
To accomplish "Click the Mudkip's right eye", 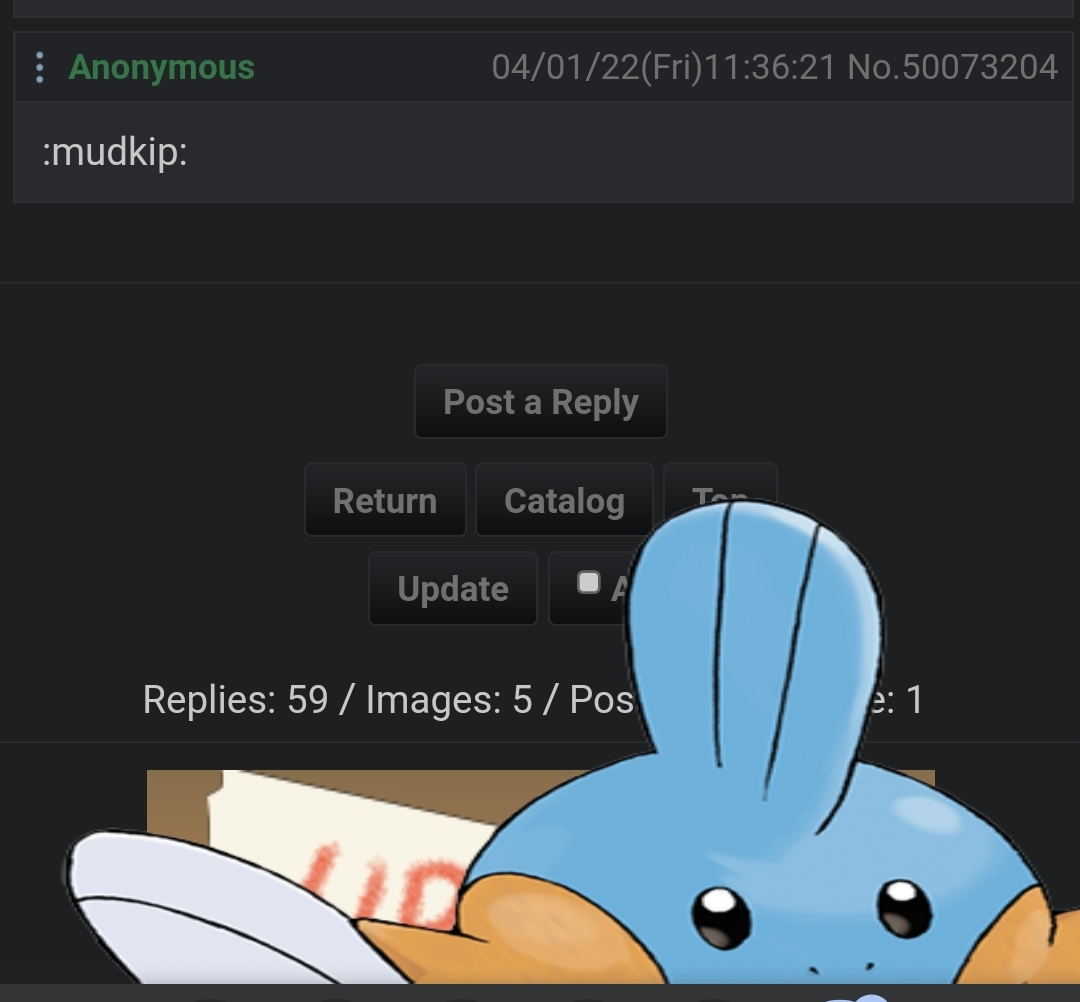I will point(904,908).
